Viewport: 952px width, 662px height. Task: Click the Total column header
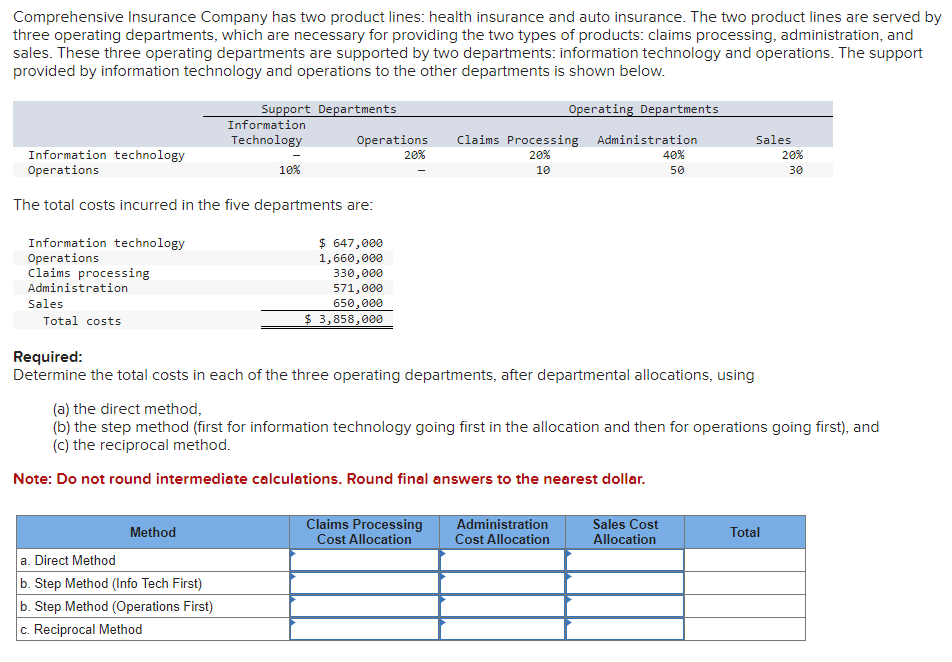point(745,532)
